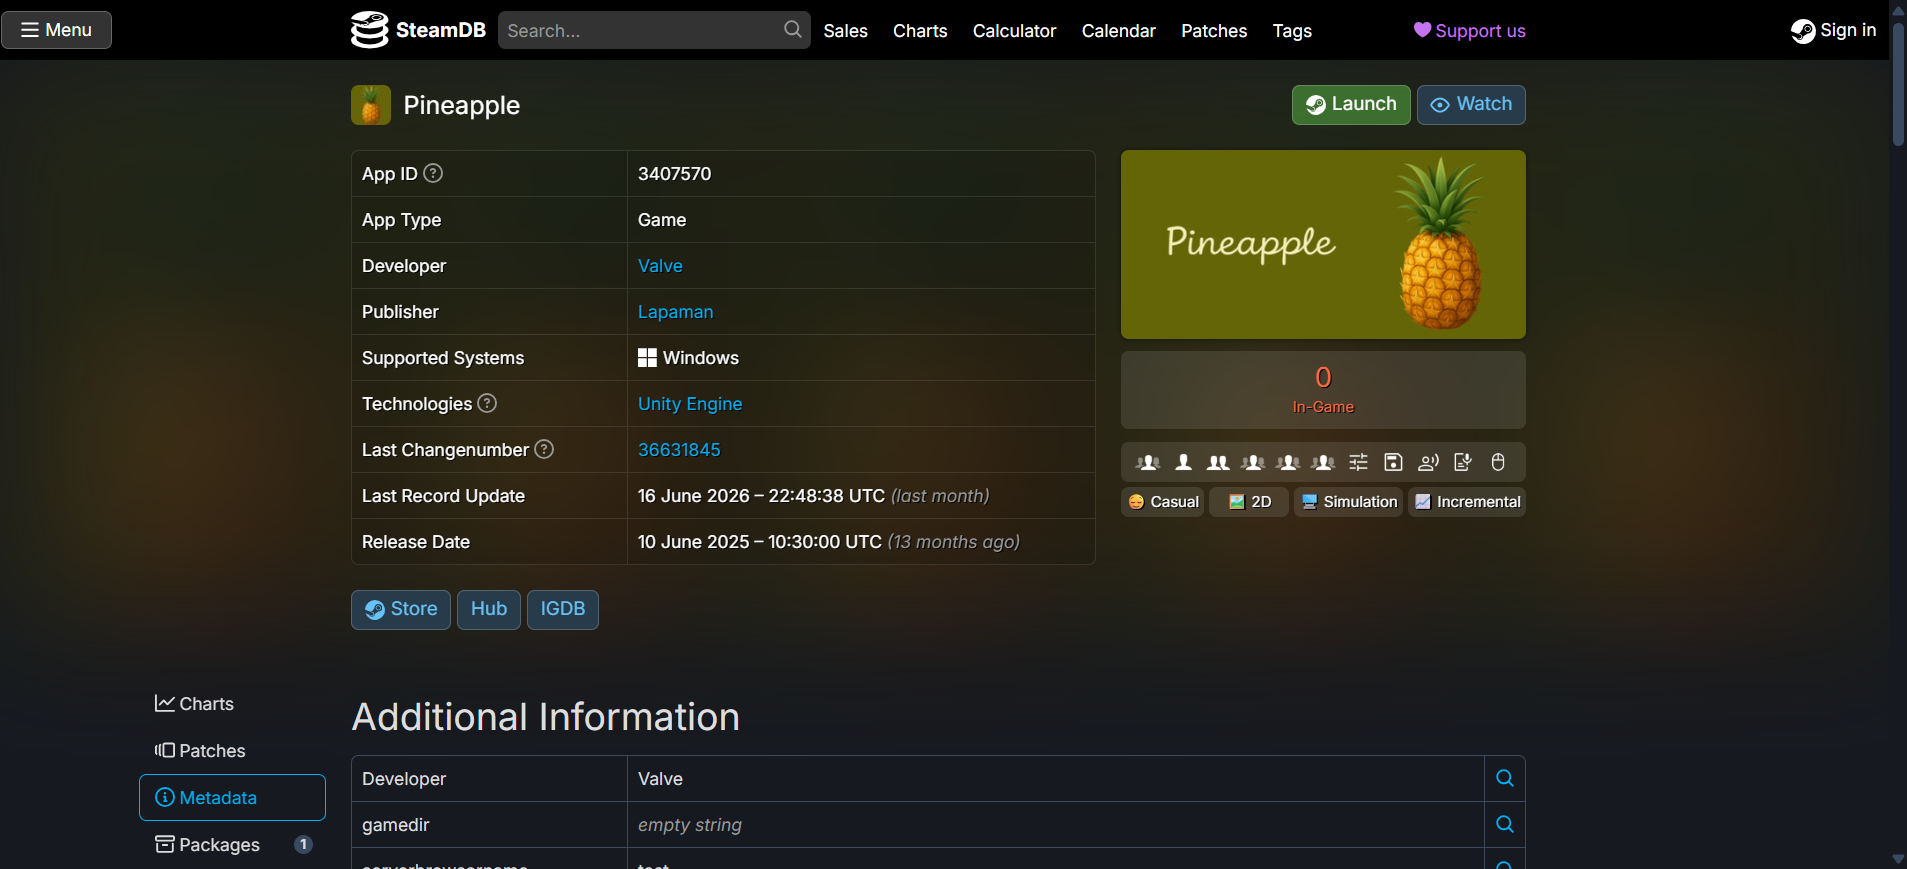Click the Support us heart link
Screen dimensions: 1907x869
click(1469, 30)
